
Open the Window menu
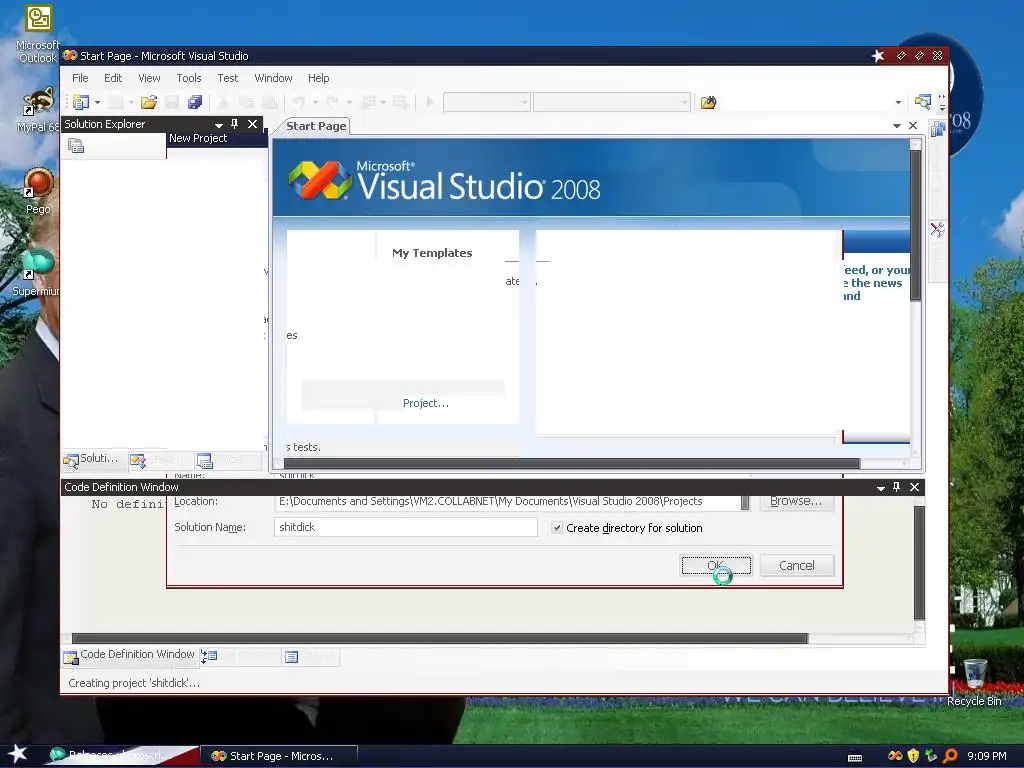click(x=273, y=78)
